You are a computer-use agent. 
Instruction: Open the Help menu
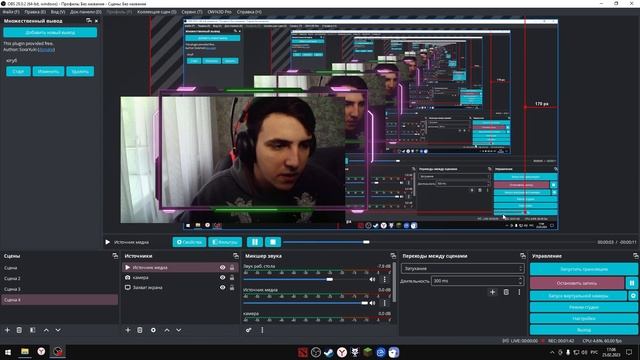249,12
